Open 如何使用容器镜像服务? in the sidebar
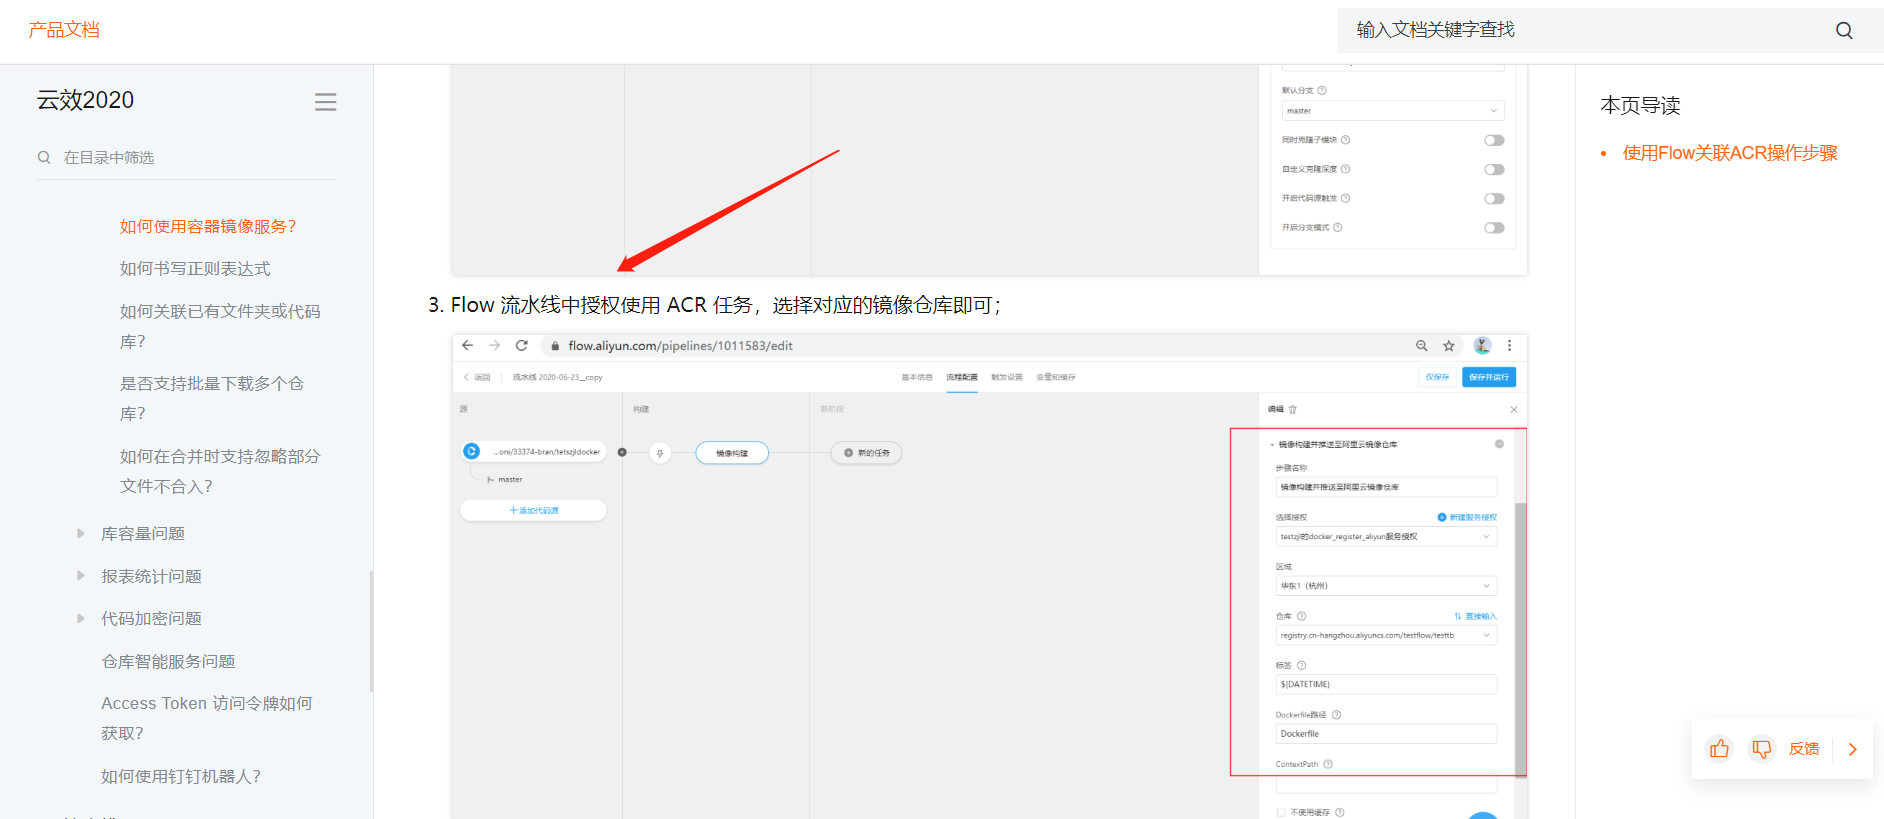 (208, 226)
